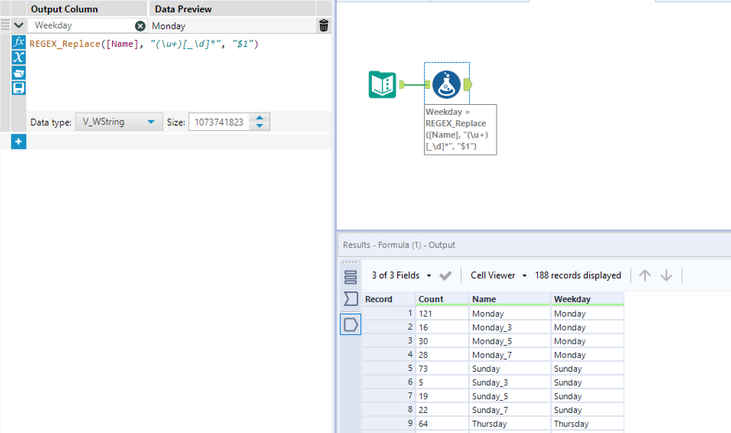Click the Data Preview value Monday

168,26
